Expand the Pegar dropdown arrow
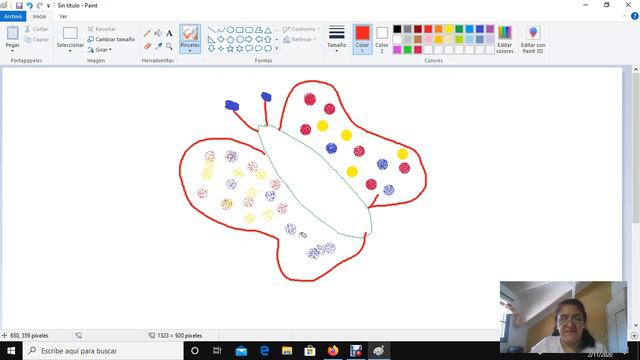 pyautogui.click(x=12, y=51)
